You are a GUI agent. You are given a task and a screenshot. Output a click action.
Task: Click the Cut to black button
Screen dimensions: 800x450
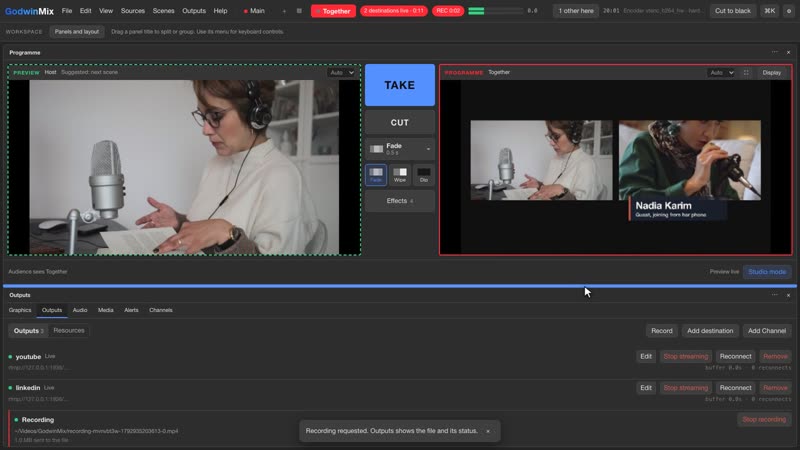click(x=733, y=11)
